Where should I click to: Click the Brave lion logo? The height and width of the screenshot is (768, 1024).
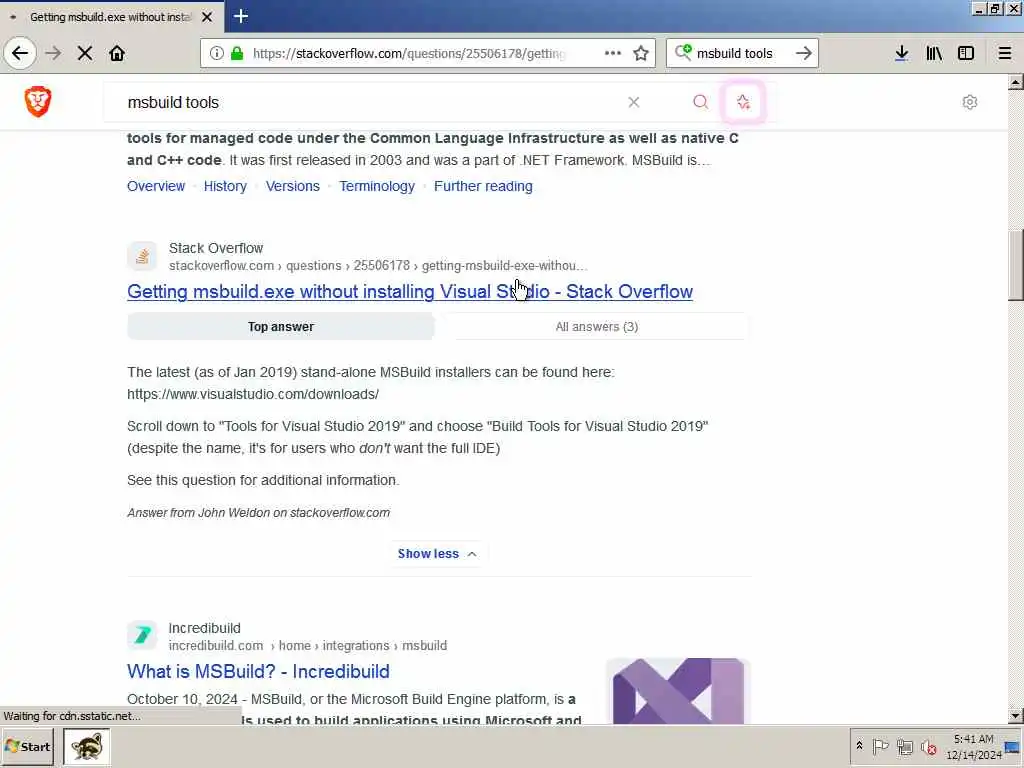(x=38, y=101)
